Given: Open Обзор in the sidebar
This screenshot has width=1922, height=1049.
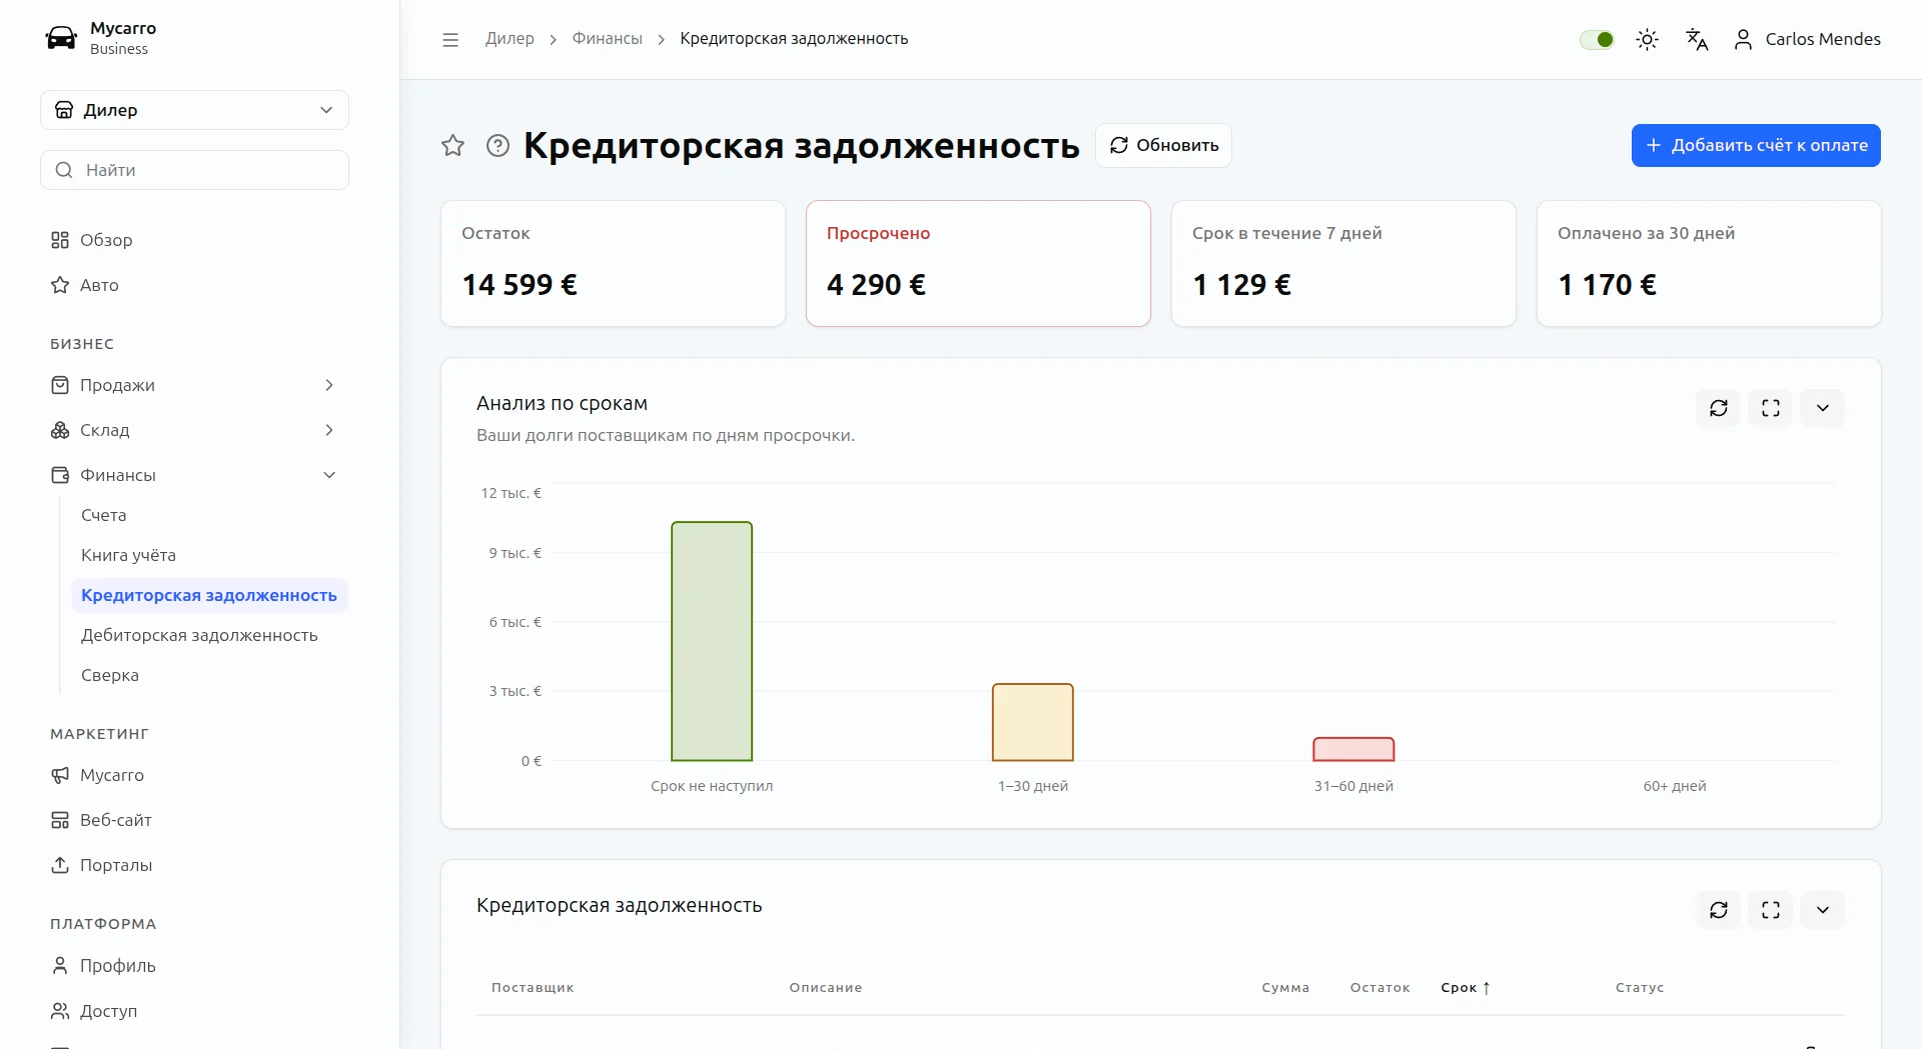Looking at the screenshot, I should click(x=194, y=240).
